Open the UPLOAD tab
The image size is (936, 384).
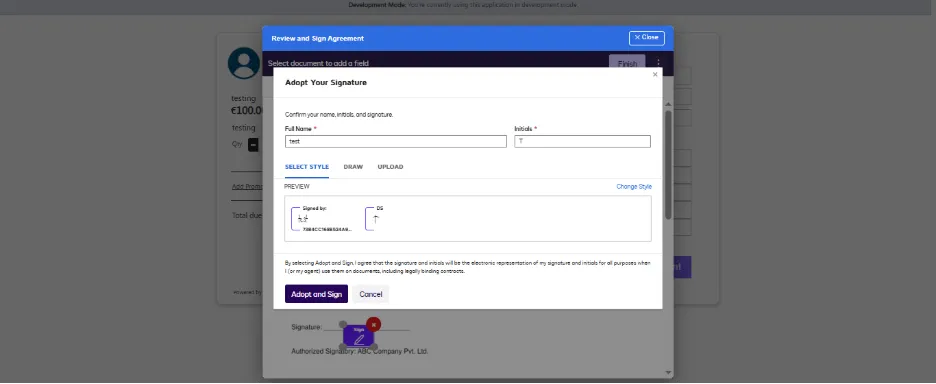pyautogui.click(x=390, y=167)
